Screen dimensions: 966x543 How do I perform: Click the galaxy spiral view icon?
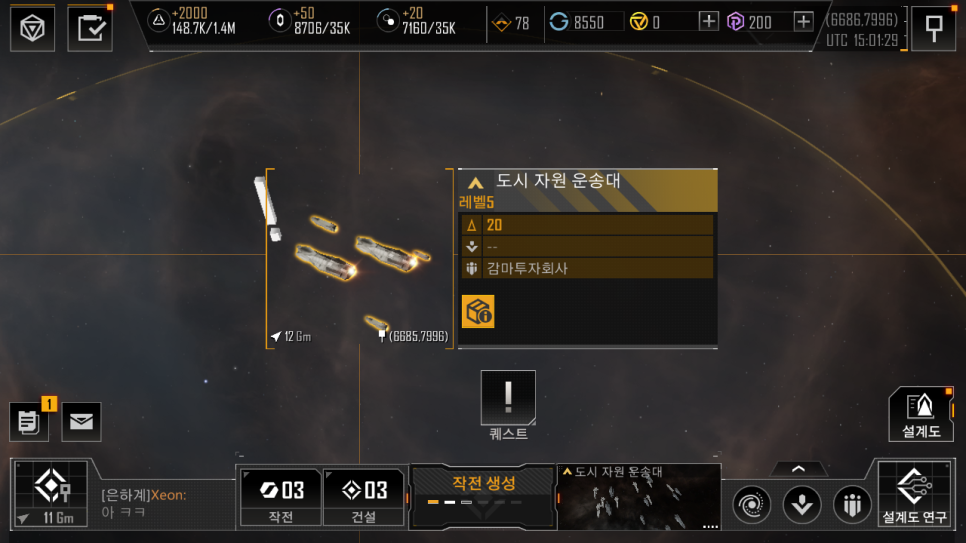coord(752,505)
